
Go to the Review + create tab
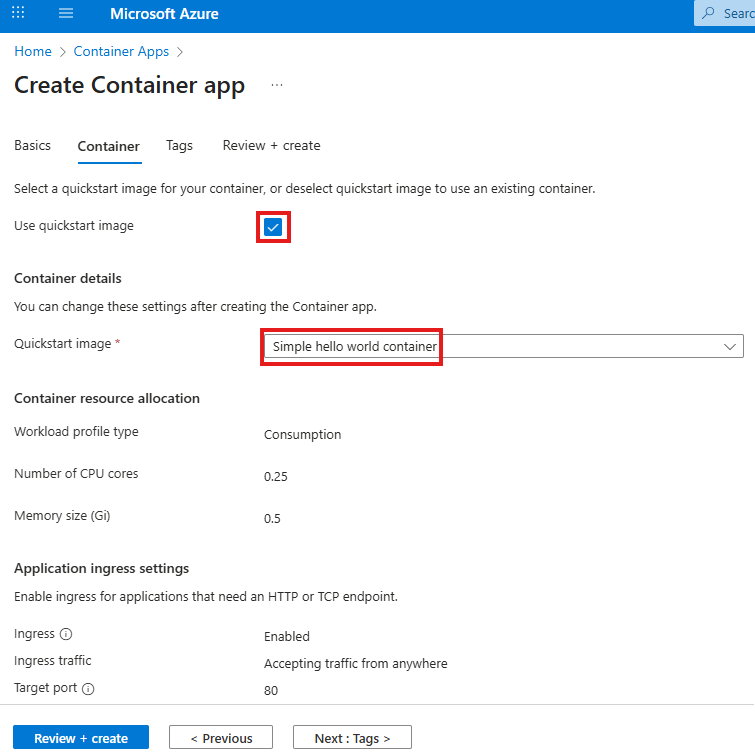271,146
